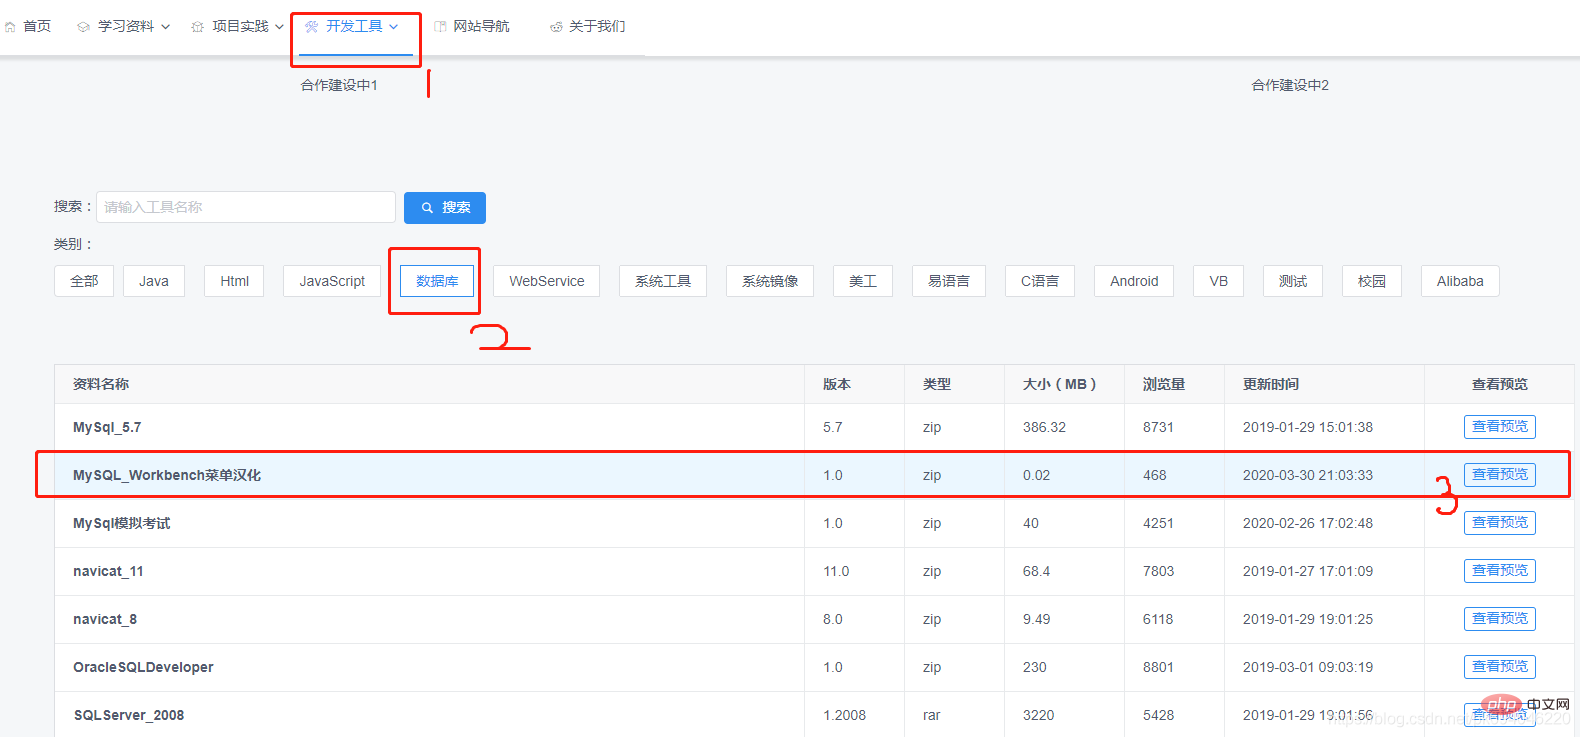The image size is (1580, 737).
Task: Select the 全部 category
Action: [84, 281]
